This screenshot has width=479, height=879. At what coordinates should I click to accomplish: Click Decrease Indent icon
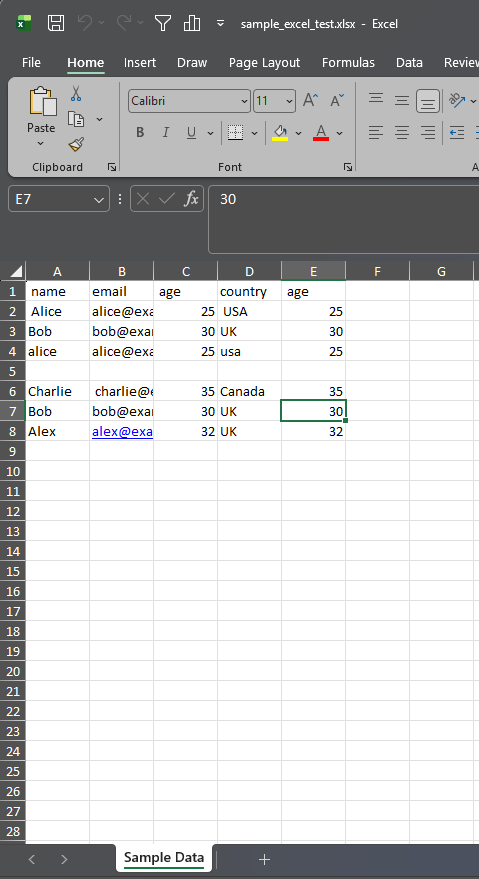pyautogui.click(x=457, y=133)
